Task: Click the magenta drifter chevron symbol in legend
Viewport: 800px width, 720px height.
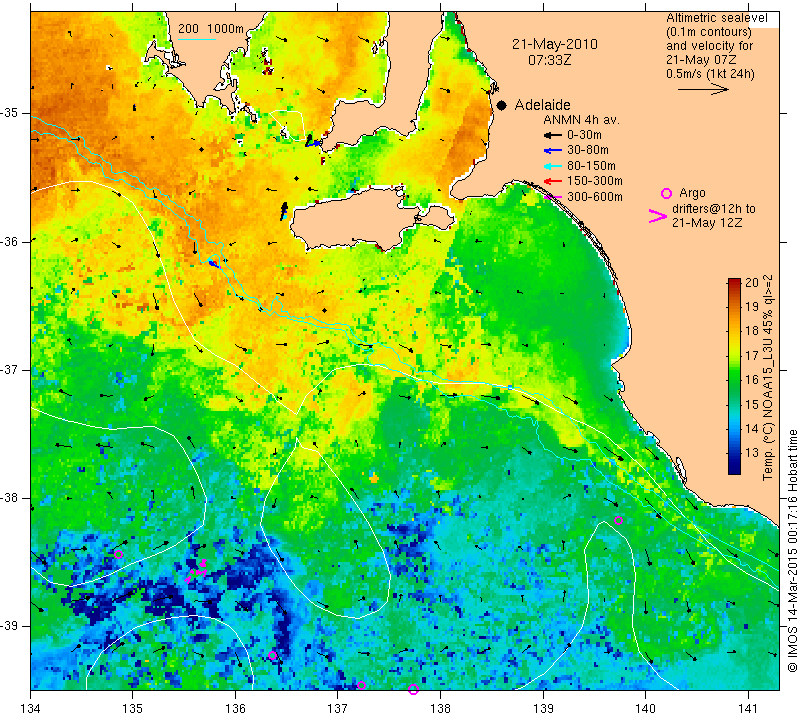Action: click(657, 216)
